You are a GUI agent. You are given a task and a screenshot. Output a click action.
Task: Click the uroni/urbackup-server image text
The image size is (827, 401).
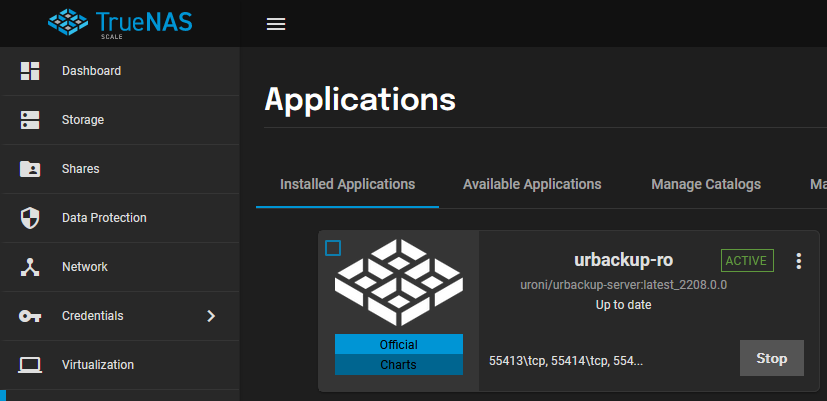623,285
